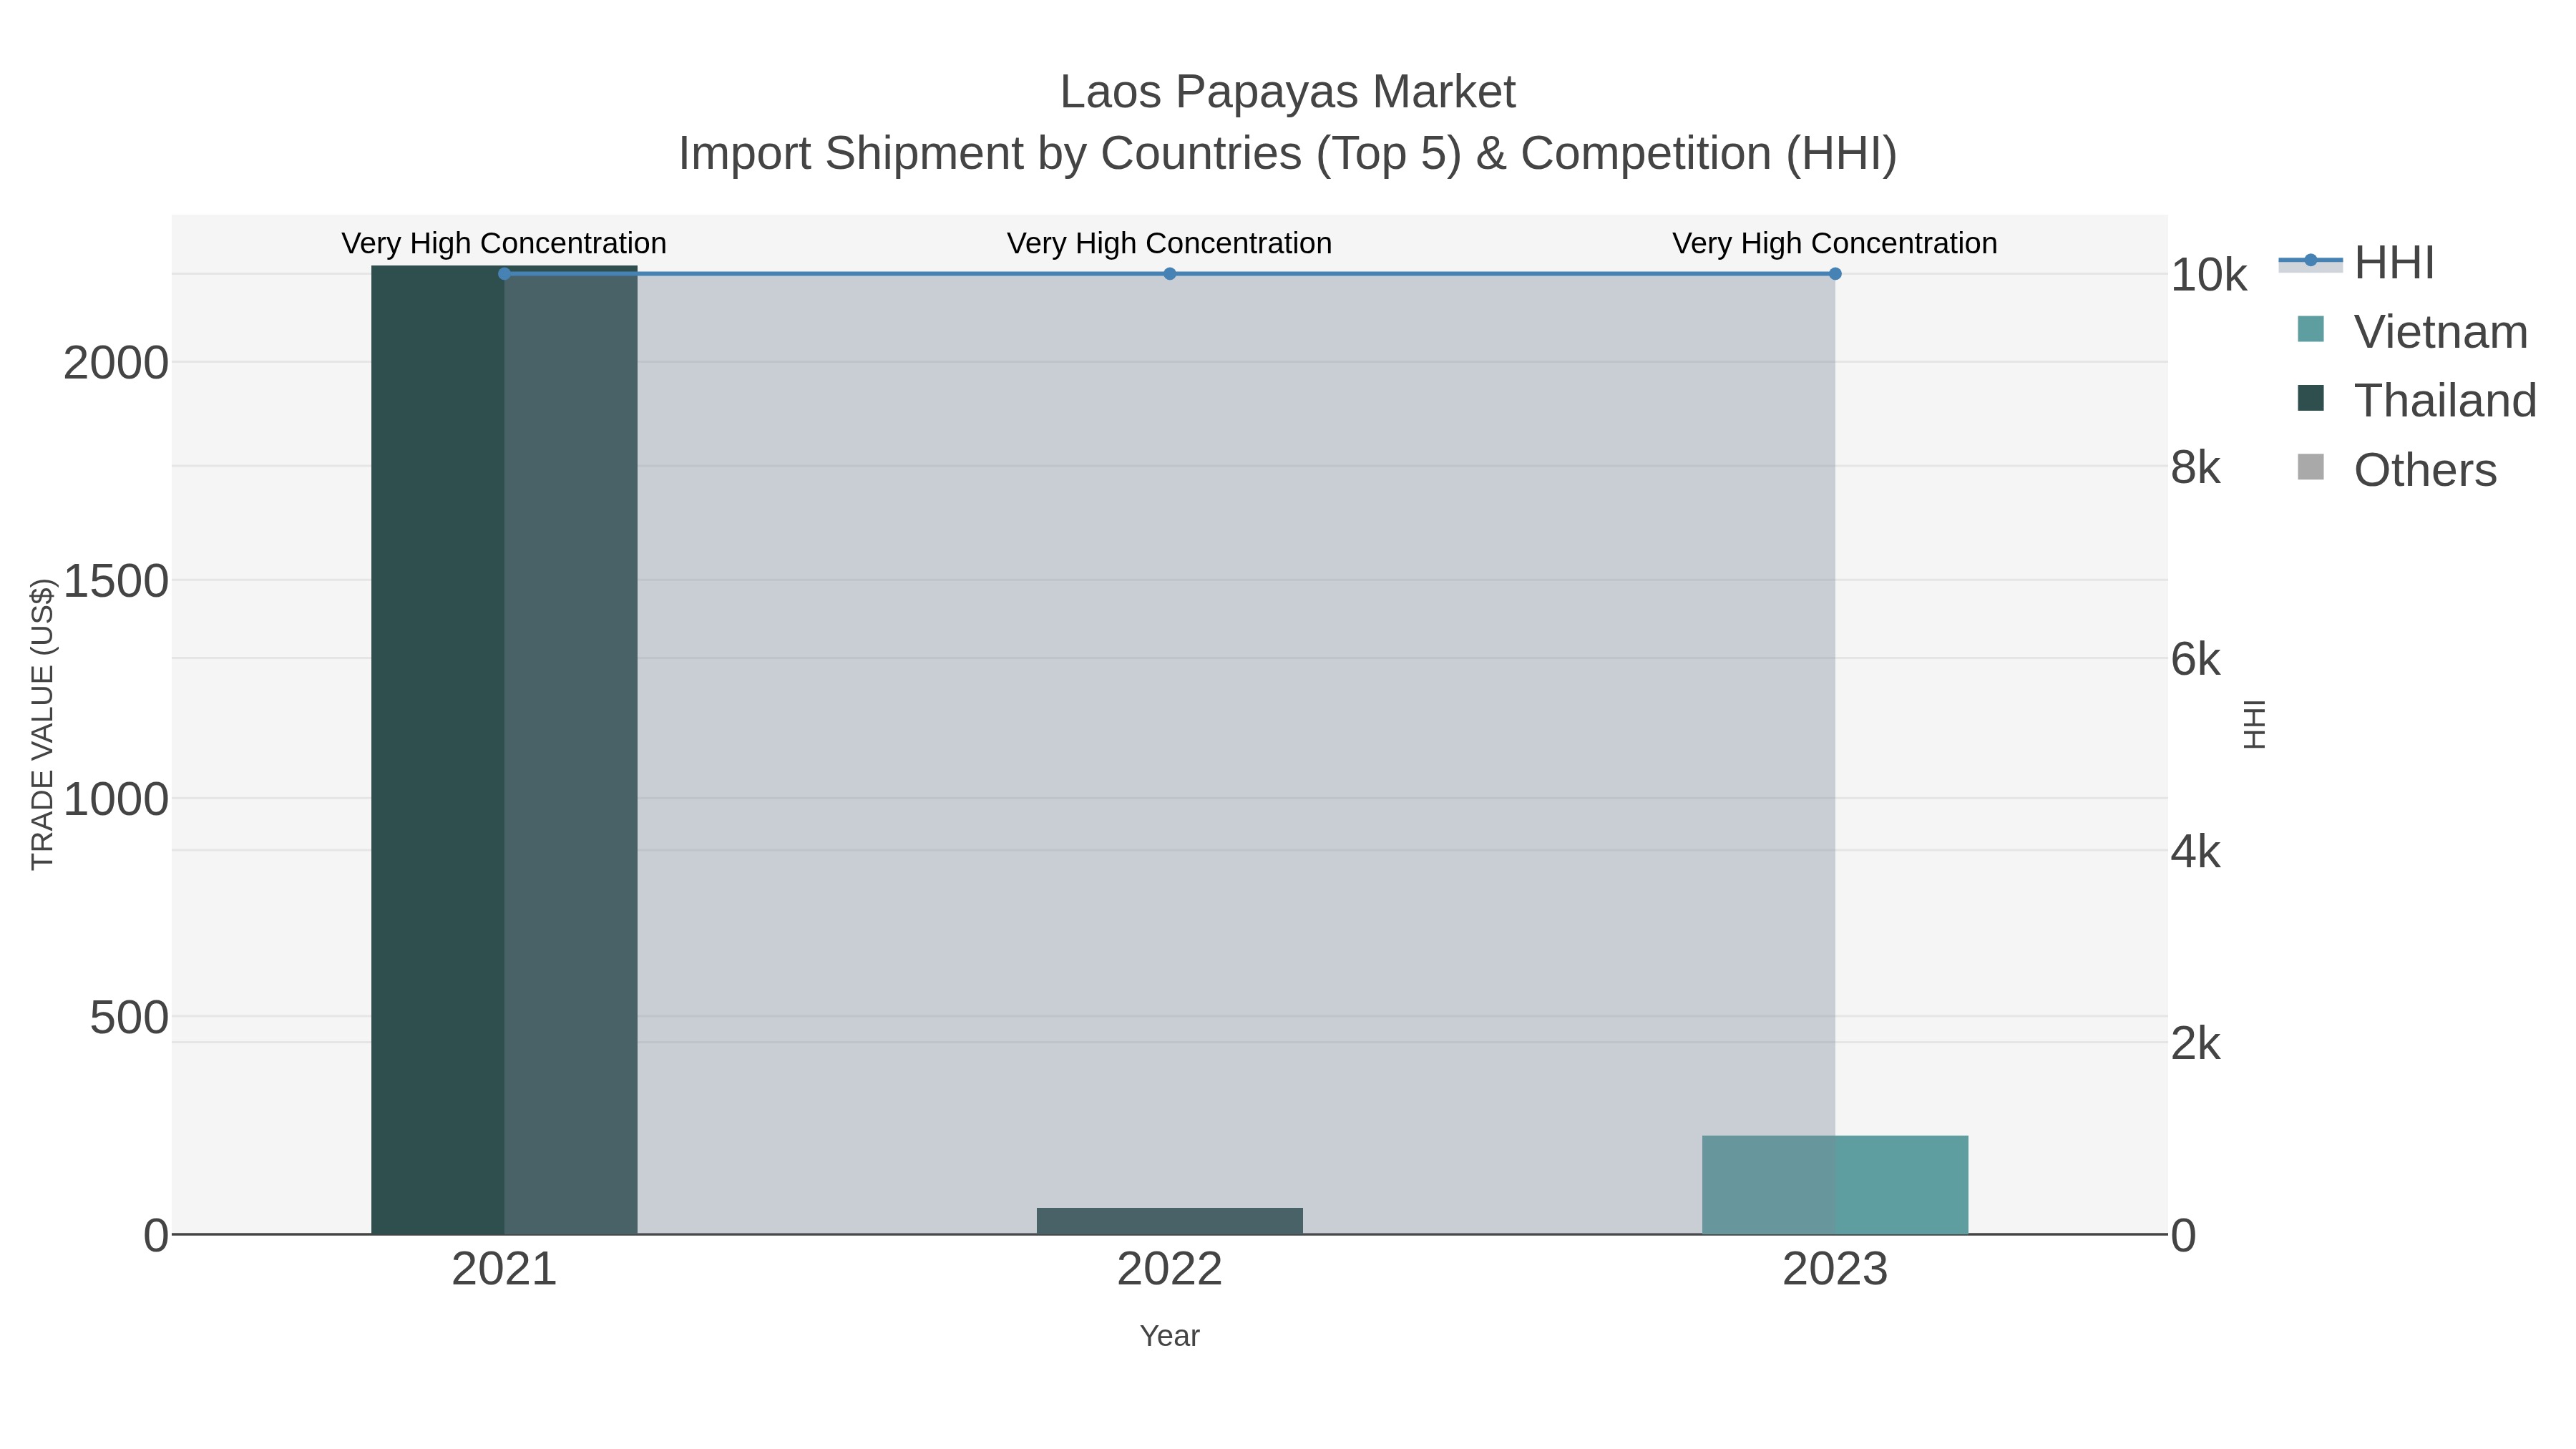The height and width of the screenshot is (1449, 2576).
Task: Toggle the HHI legend entry
Action: click(2357, 263)
